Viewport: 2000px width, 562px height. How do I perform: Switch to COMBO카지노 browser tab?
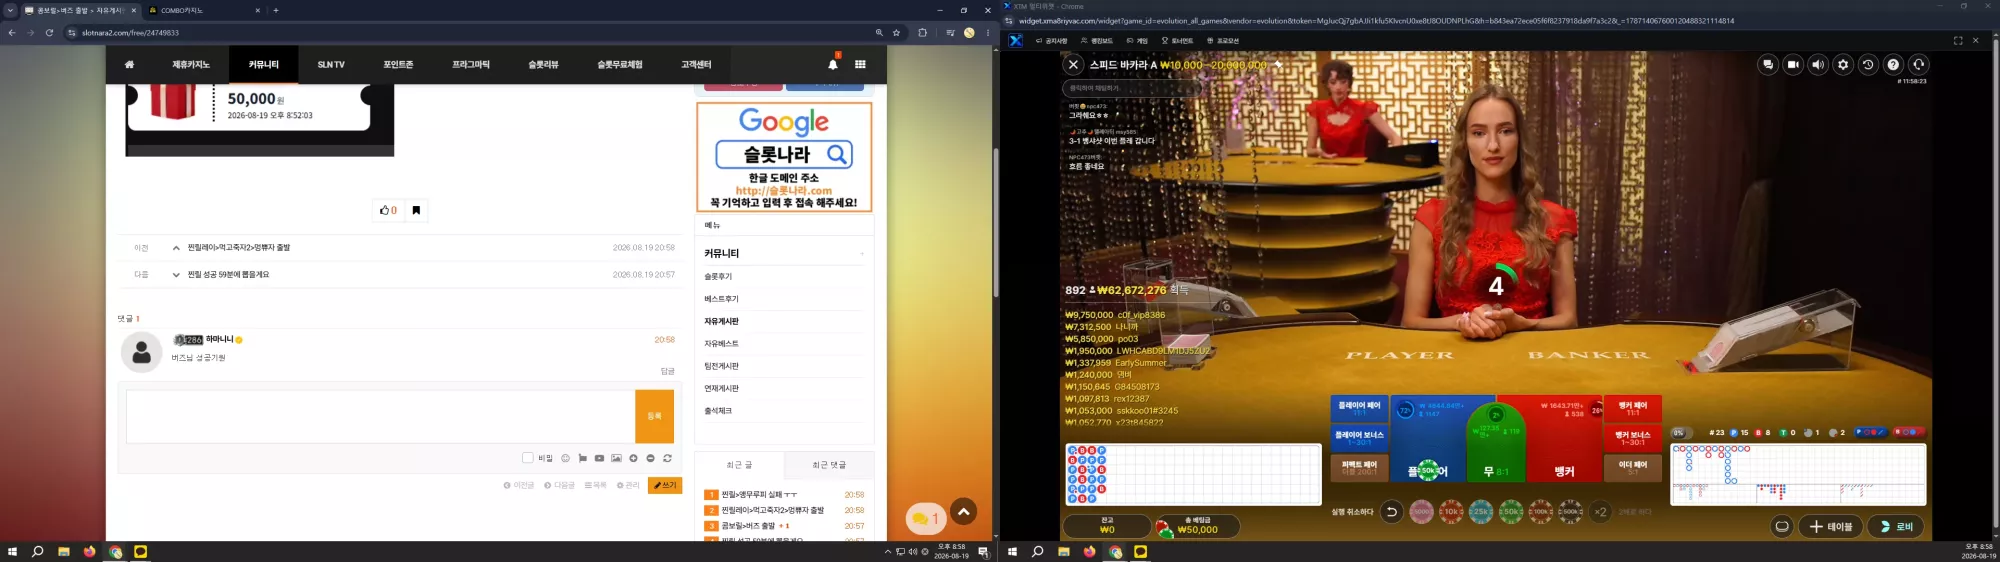pyautogui.click(x=182, y=10)
